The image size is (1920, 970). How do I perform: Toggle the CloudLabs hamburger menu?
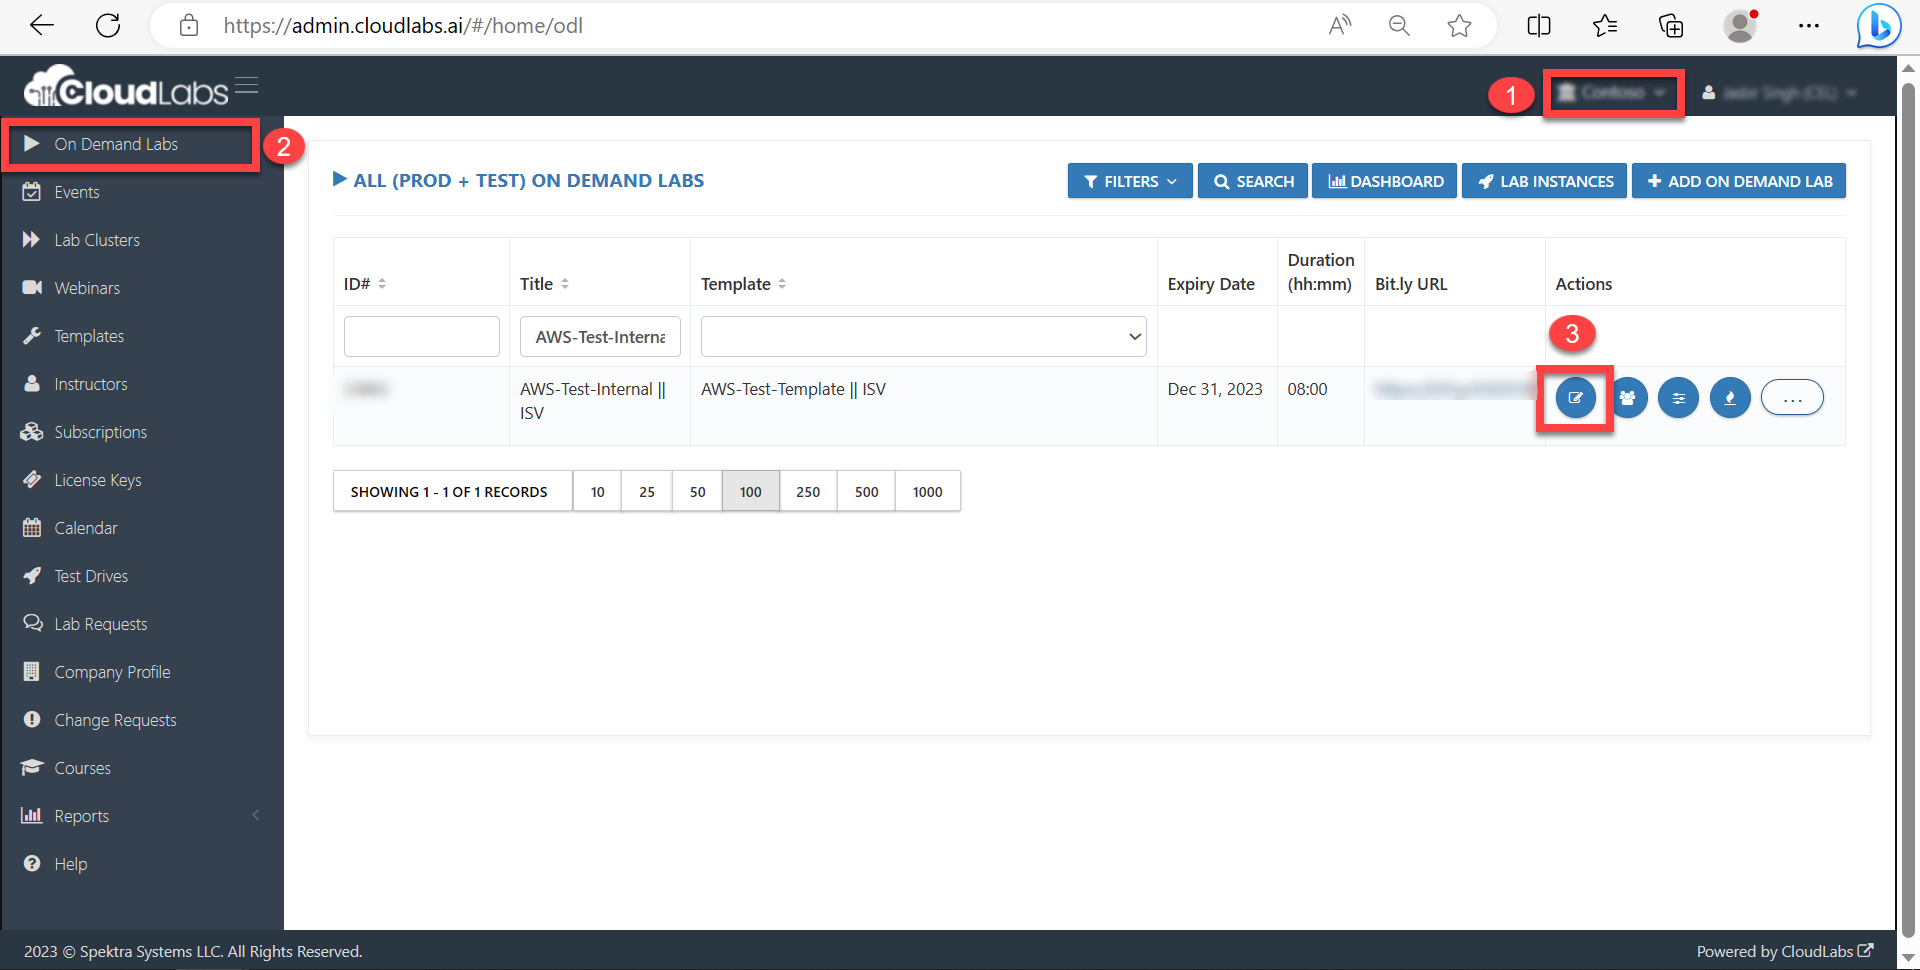coord(247,86)
